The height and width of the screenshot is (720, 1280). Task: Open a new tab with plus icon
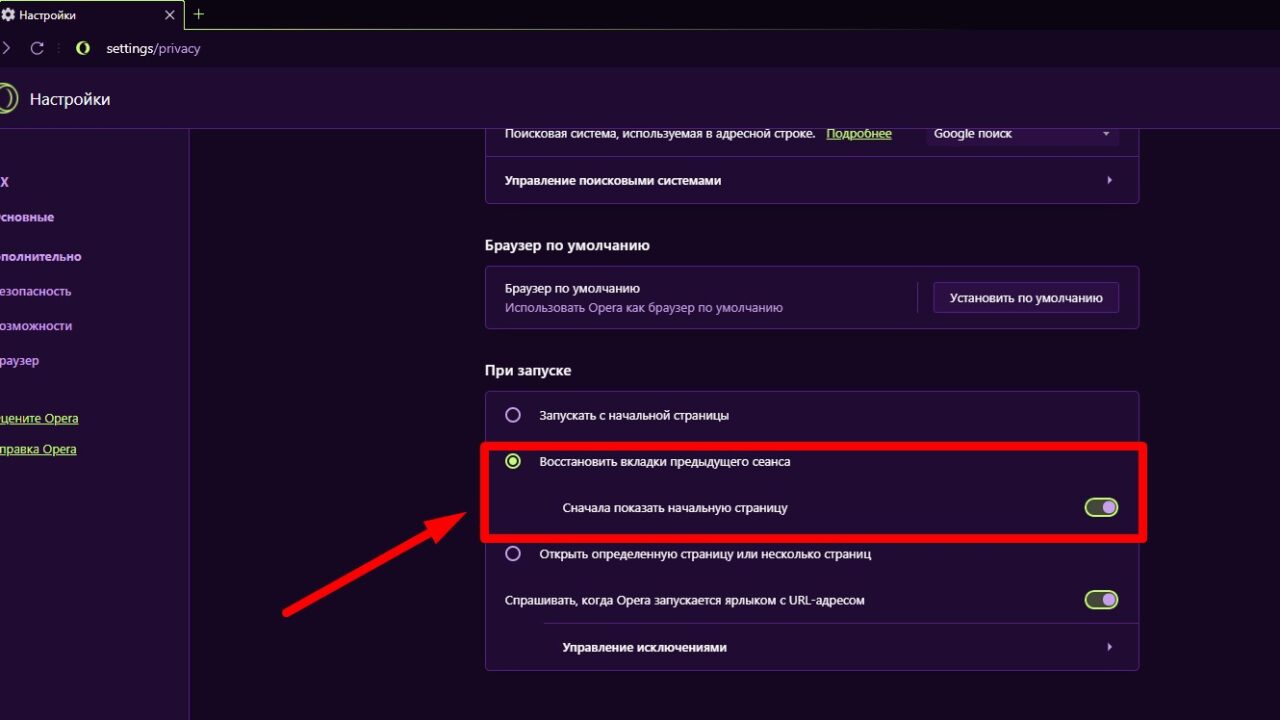coord(198,14)
